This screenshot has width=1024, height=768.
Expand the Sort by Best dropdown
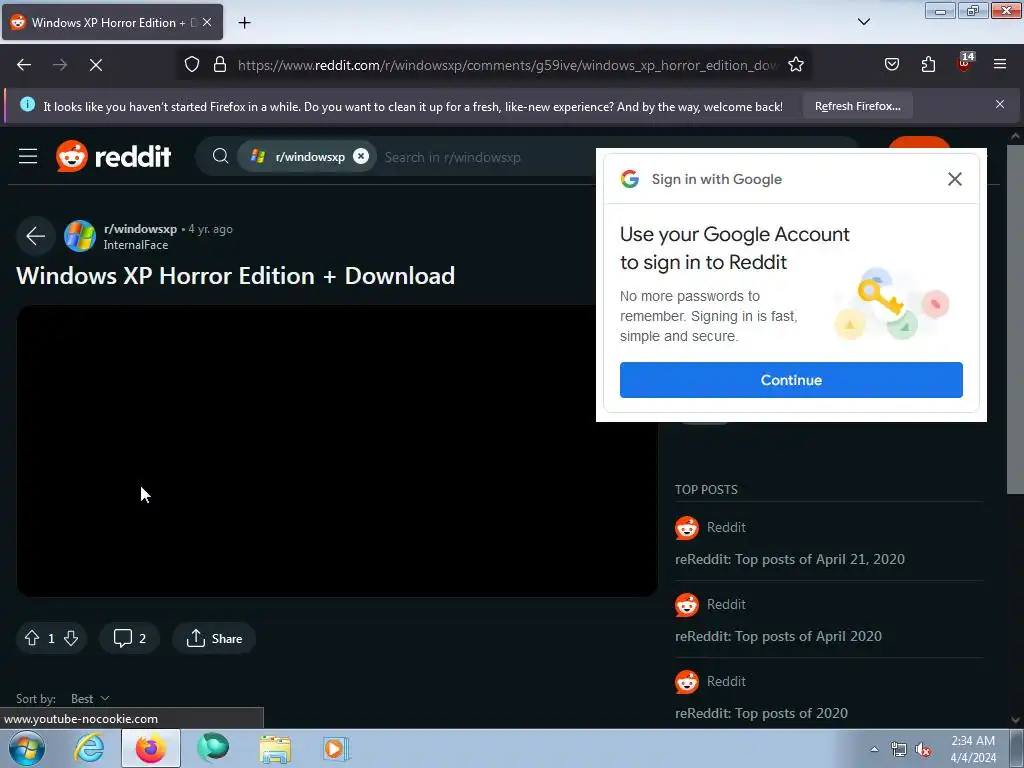pos(90,699)
